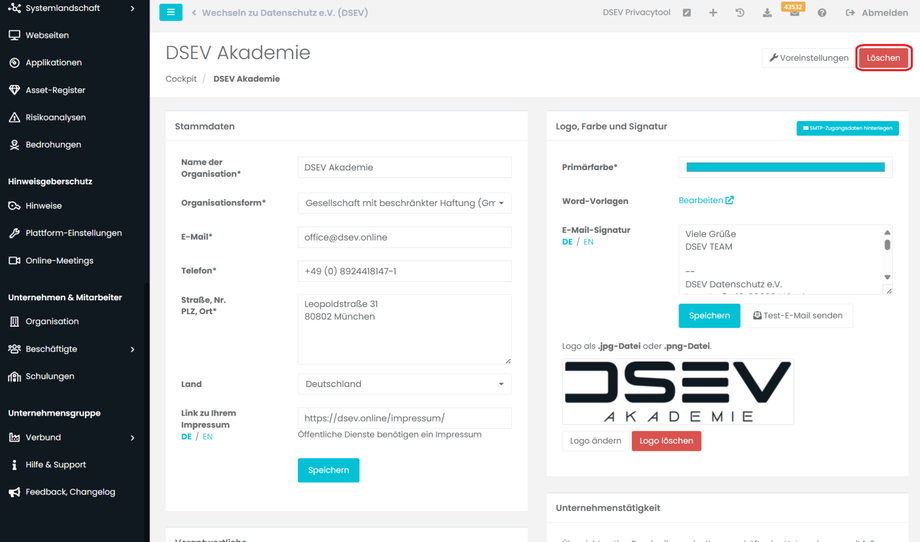Open the history clock icon
920x542 pixels.
(x=740, y=13)
